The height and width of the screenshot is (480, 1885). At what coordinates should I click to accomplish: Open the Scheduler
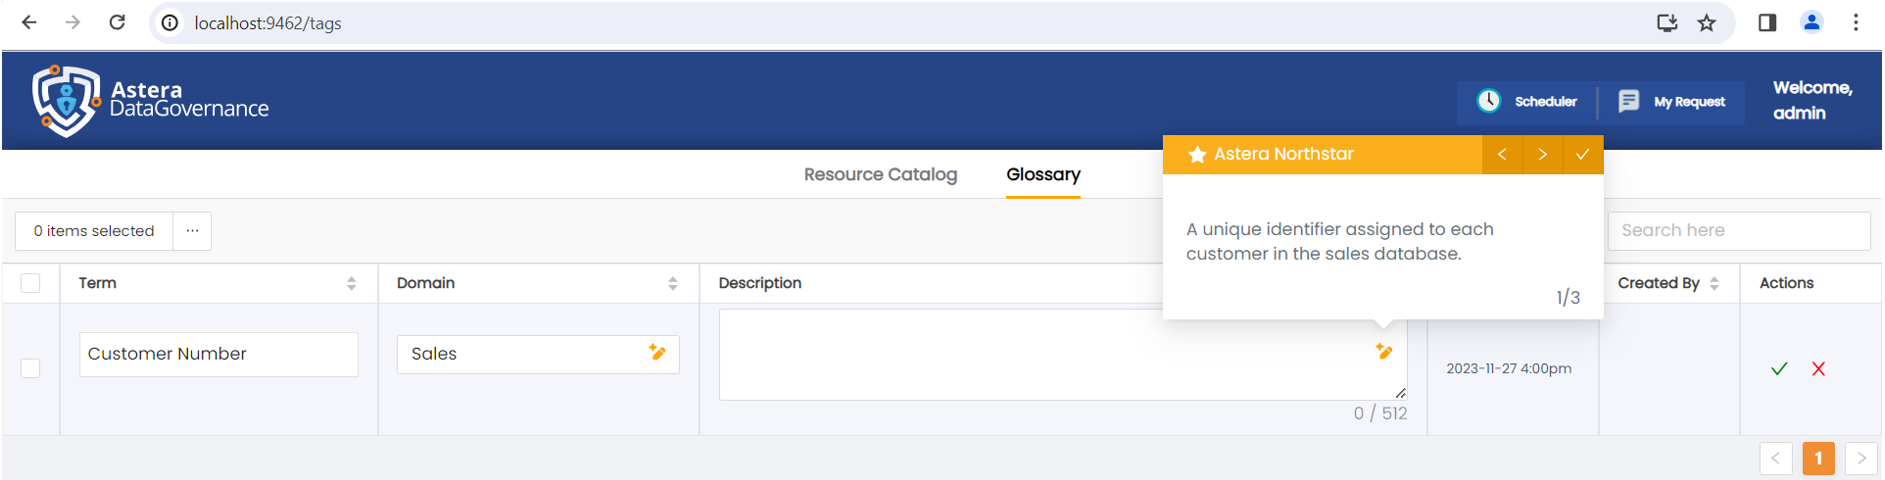click(1527, 102)
